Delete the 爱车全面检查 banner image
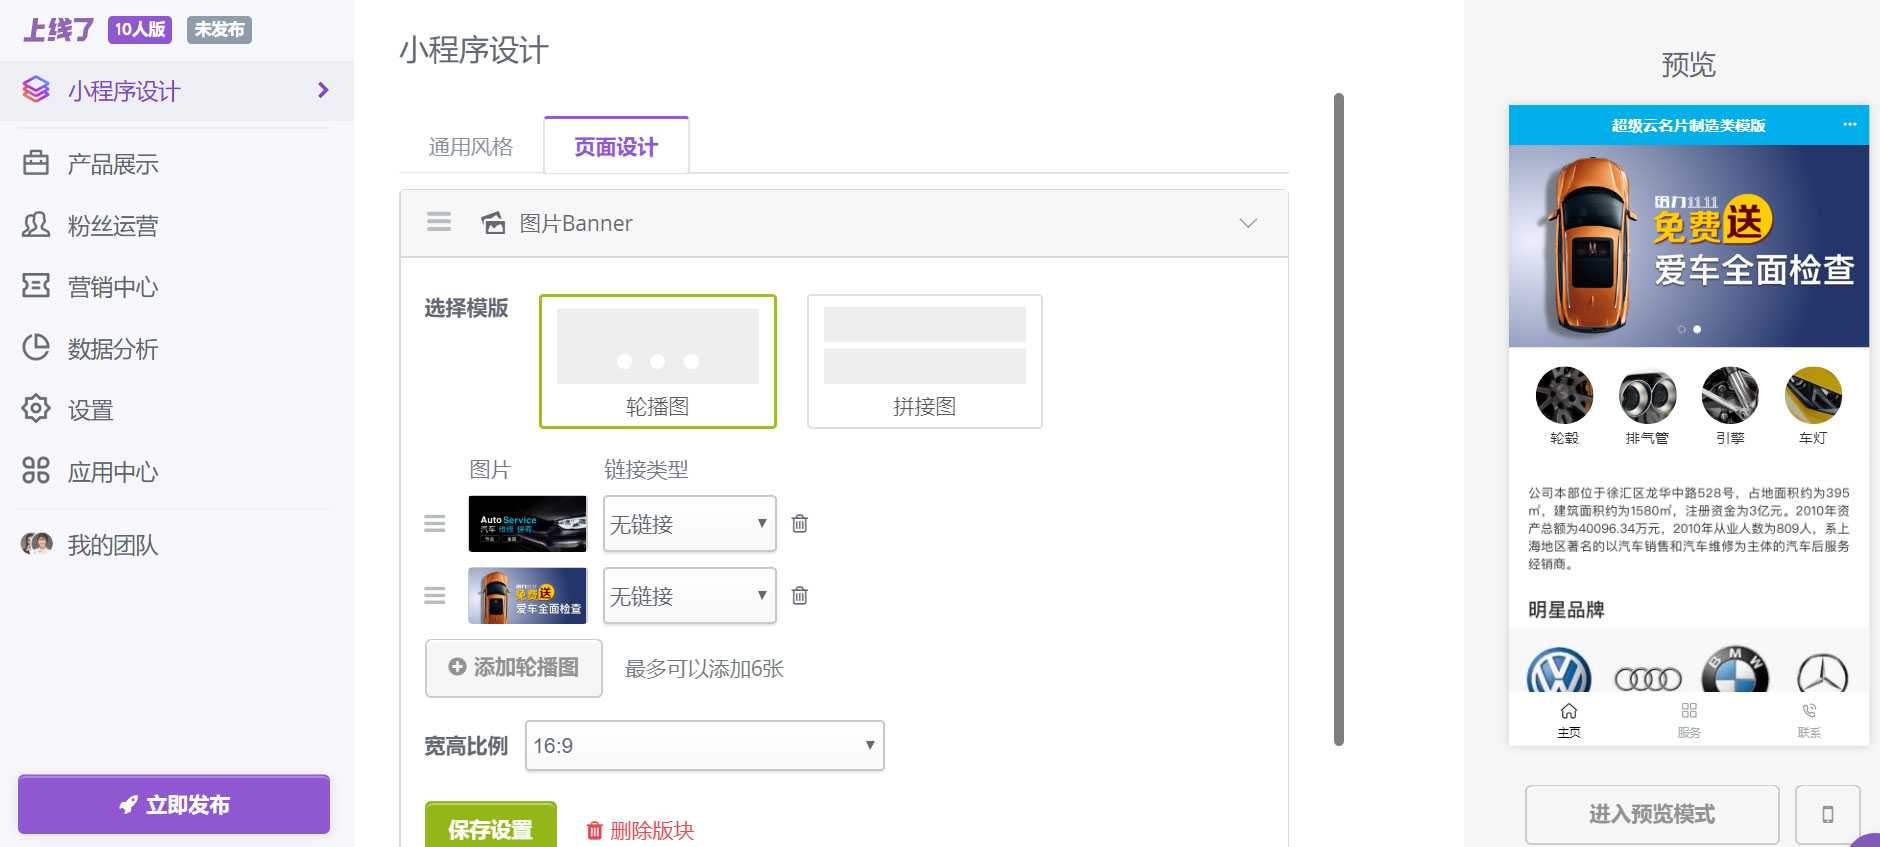 point(800,595)
